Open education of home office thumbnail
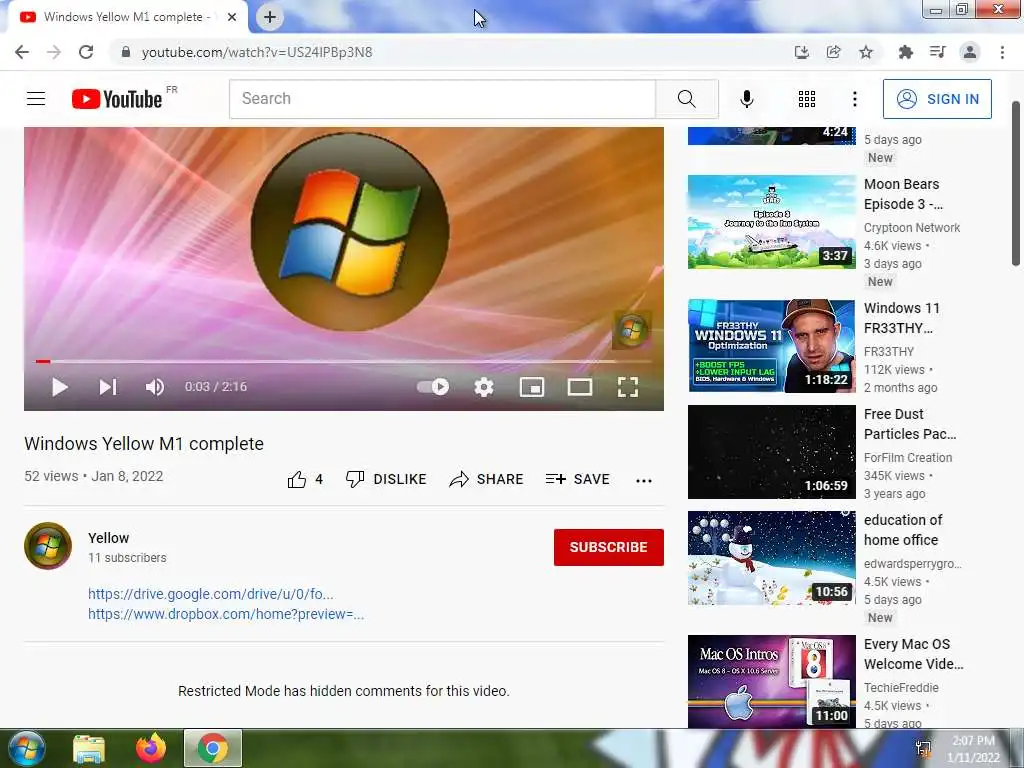The width and height of the screenshot is (1024, 768). (x=772, y=558)
